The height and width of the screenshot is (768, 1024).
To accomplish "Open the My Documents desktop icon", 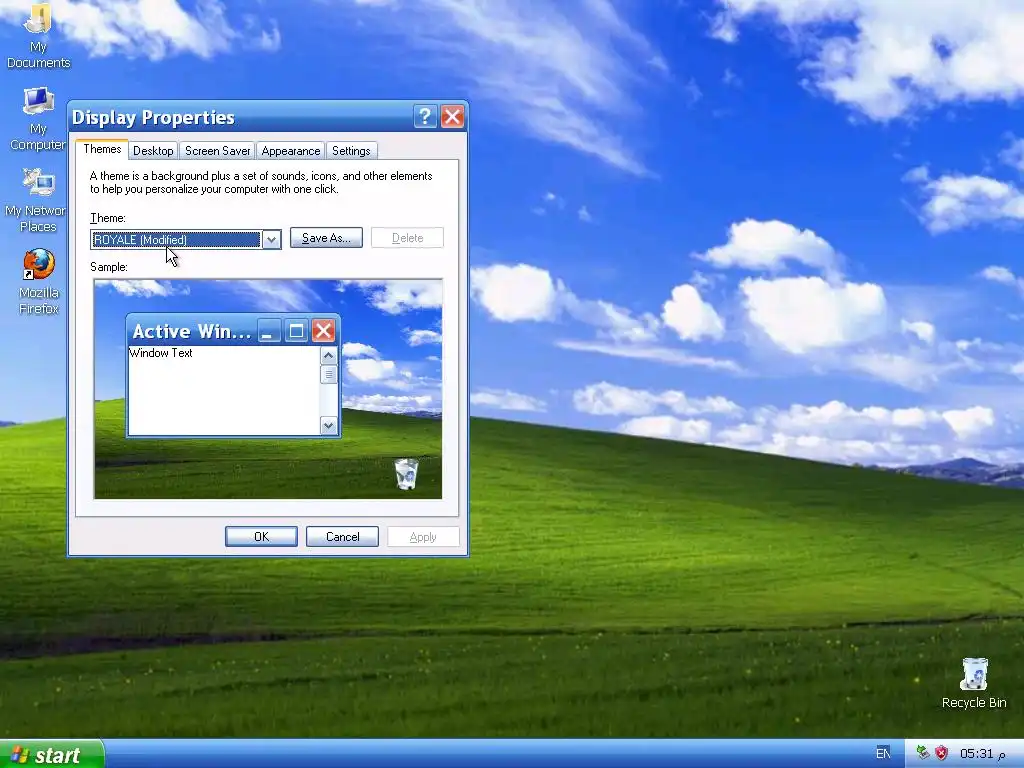I will pyautogui.click(x=38, y=34).
